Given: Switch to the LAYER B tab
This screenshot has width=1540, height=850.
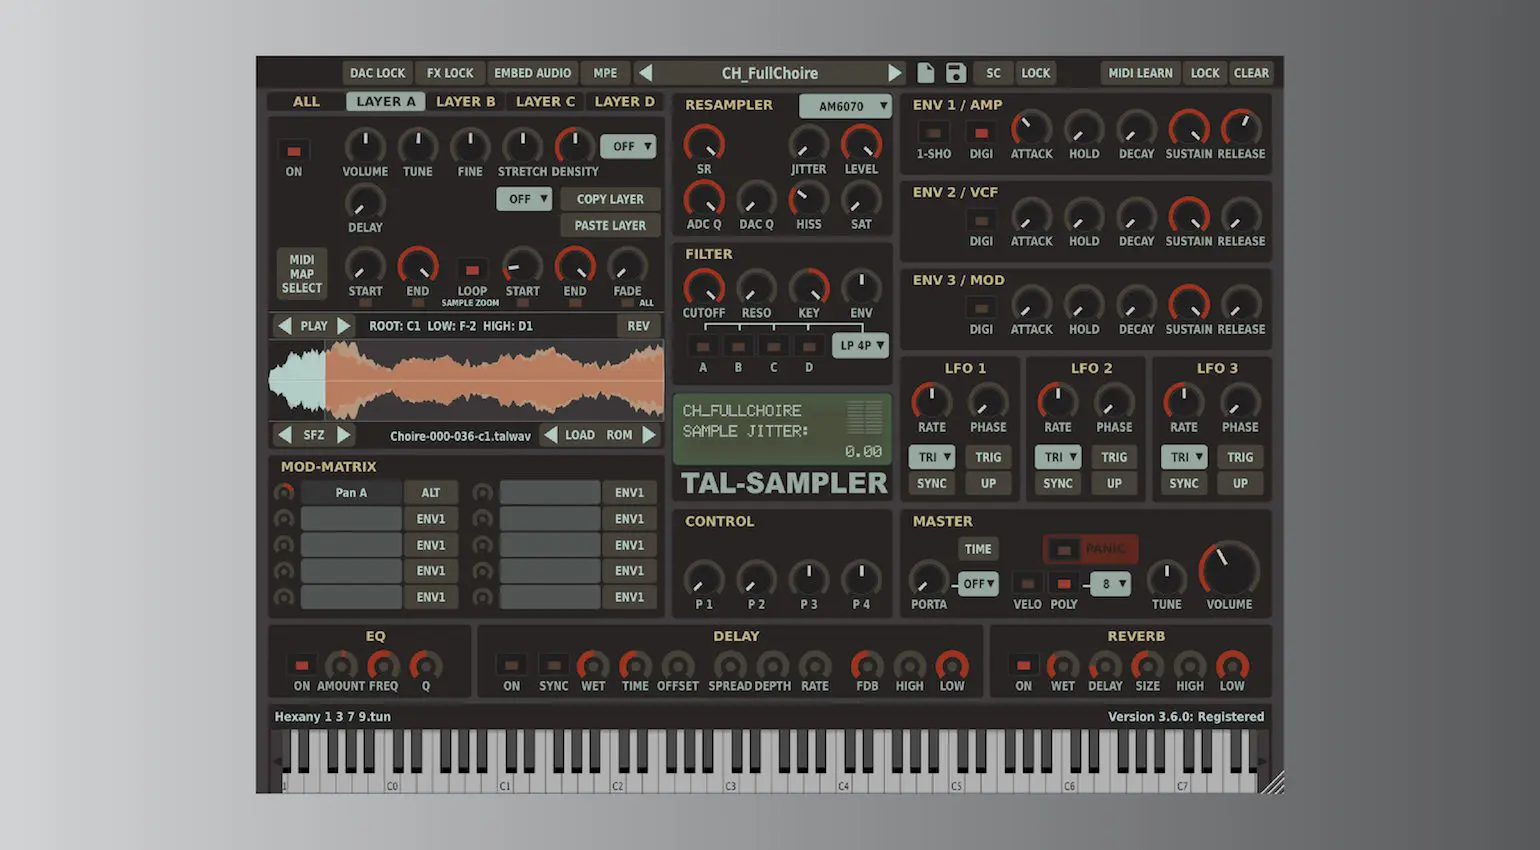Looking at the screenshot, I should (465, 101).
